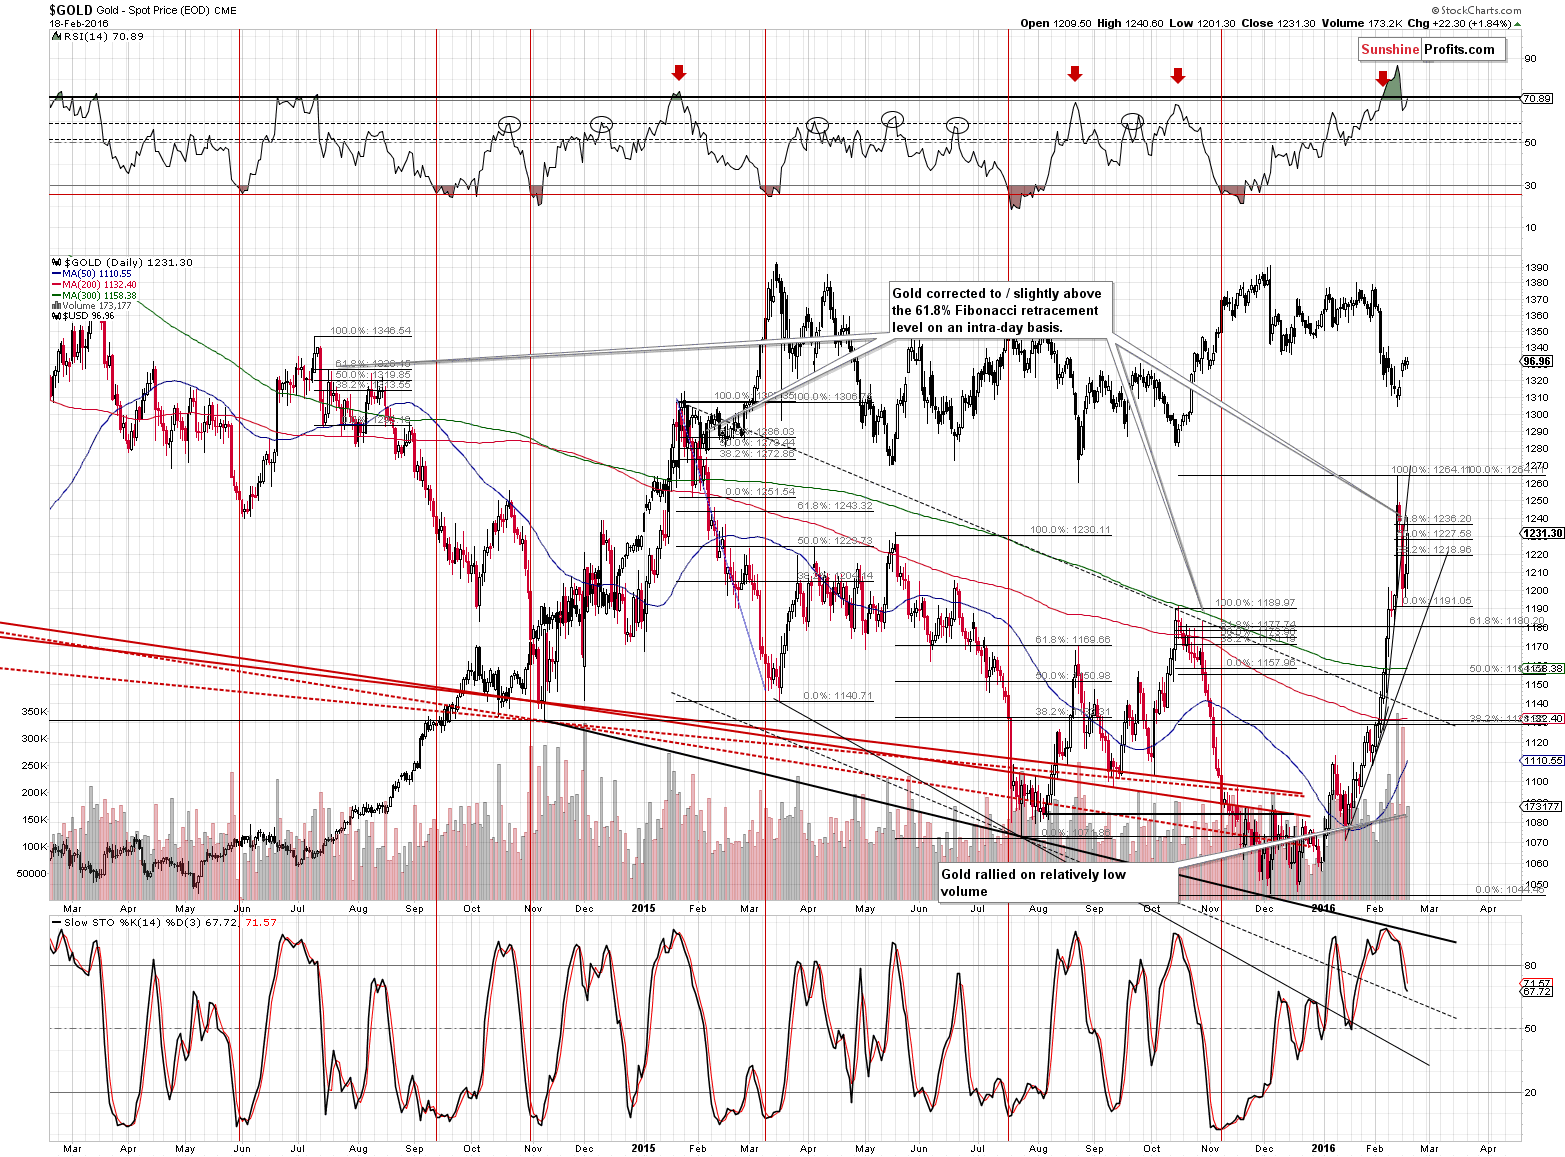Click the Open 1209.50 header value

(x=1056, y=23)
